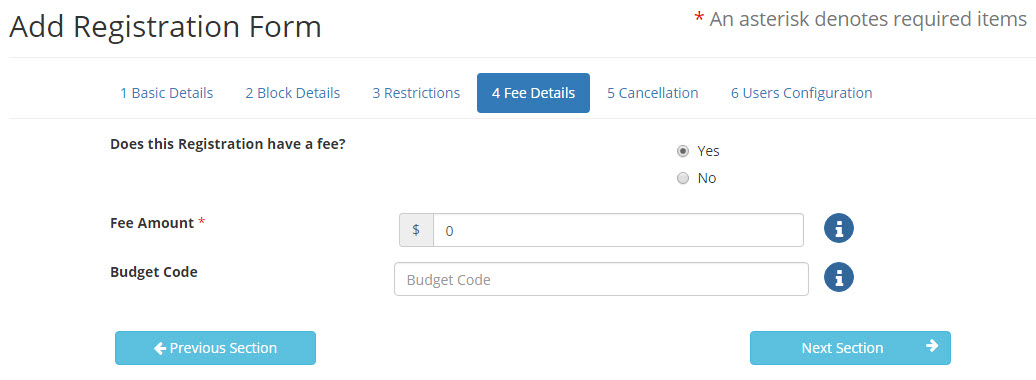Select the active 4 Fee Details tab
Screen dimensions: 1036x380
tap(533, 93)
